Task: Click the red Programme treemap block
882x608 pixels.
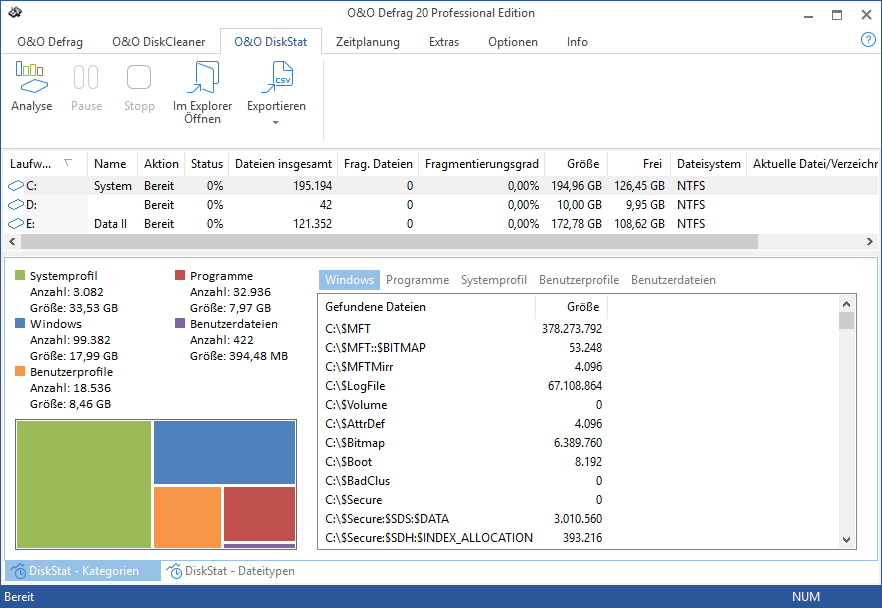Action: pyautogui.click(x=259, y=514)
